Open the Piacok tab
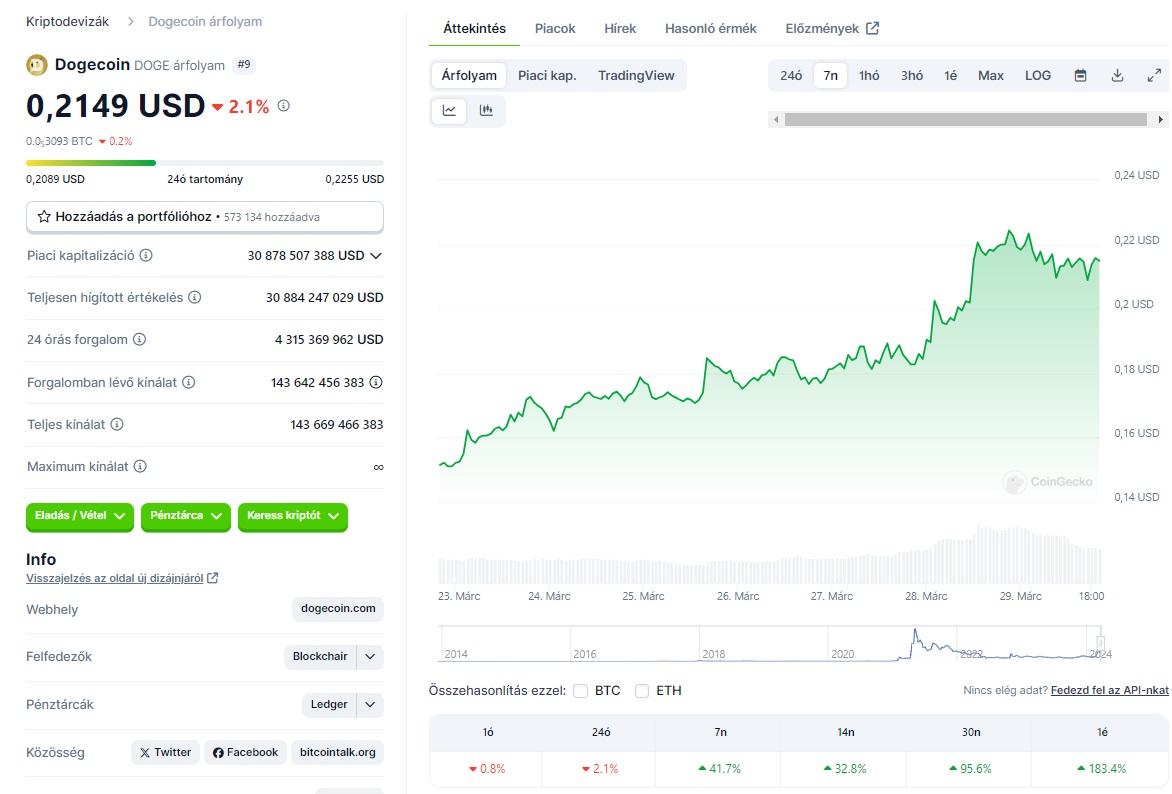 tap(555, 28)
